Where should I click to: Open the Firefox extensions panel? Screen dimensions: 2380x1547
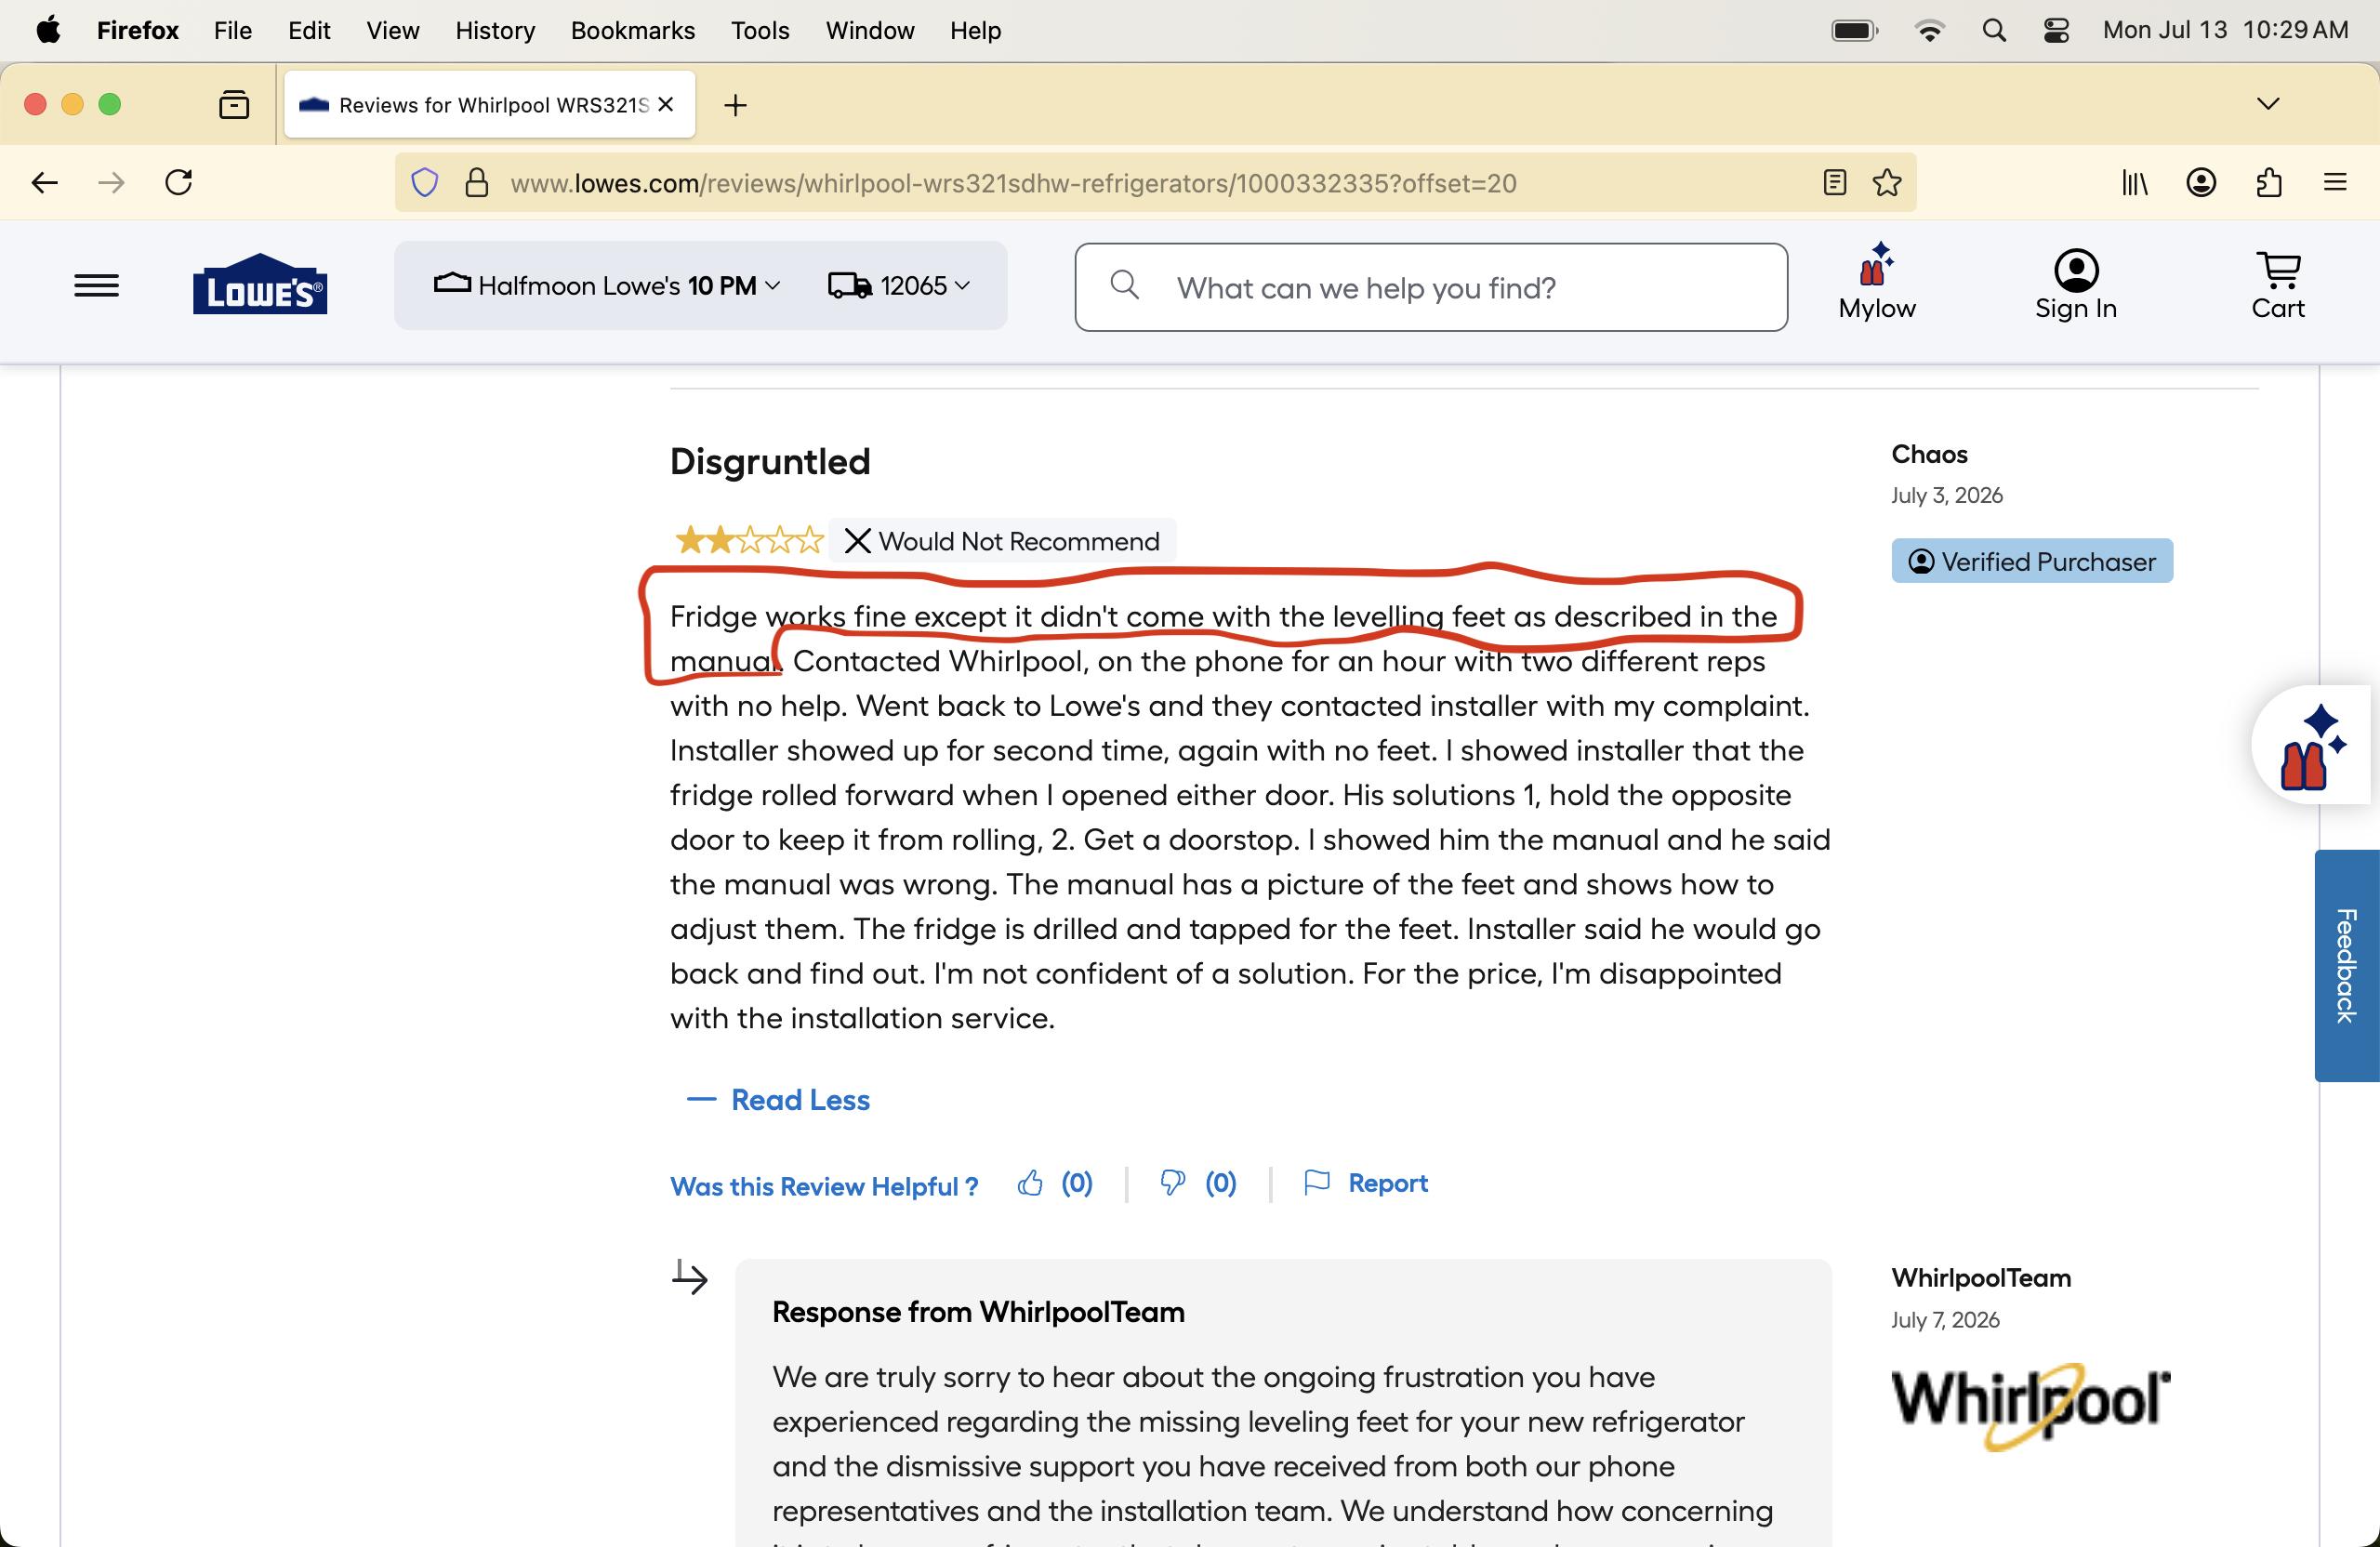tap(2268, 183)
